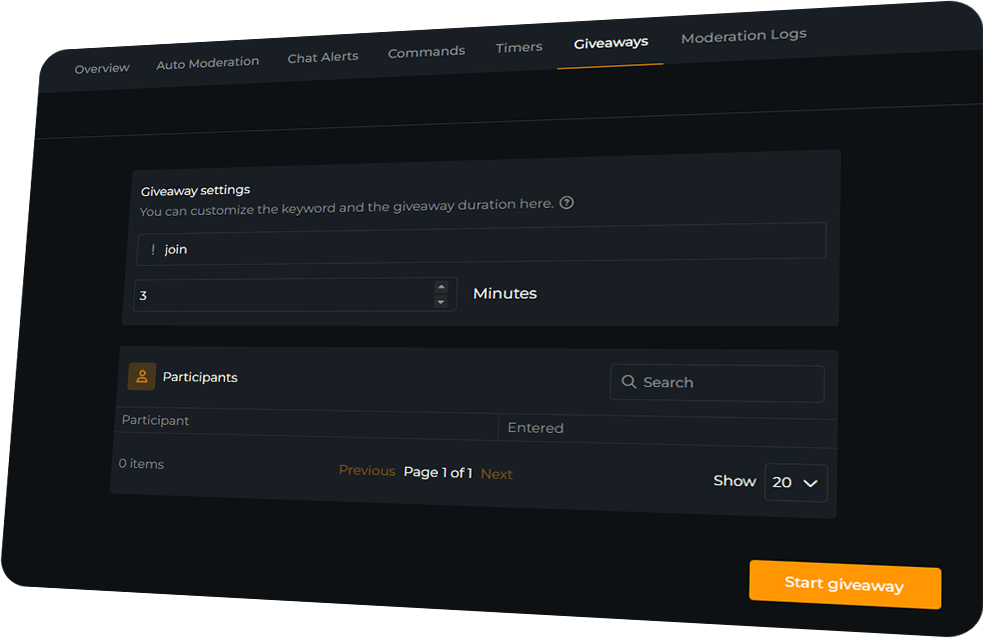This screenshot has height=638, width=983.
Task: Select the Giveaways tab
Action: click(x=611, y=43)
